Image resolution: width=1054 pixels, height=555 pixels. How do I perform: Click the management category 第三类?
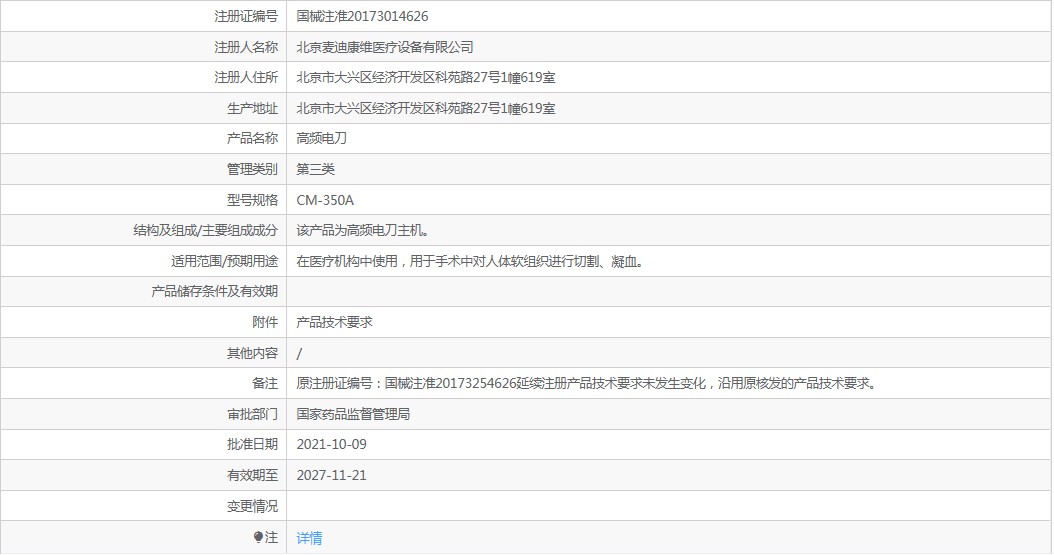315,169
